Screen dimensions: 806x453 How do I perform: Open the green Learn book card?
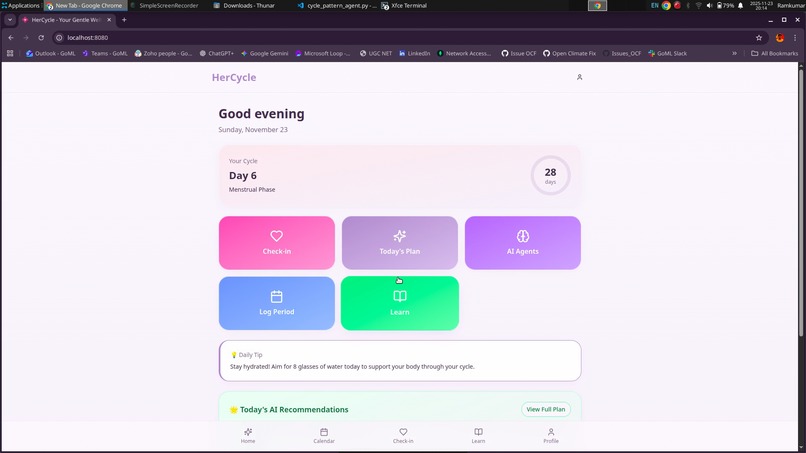399,303
